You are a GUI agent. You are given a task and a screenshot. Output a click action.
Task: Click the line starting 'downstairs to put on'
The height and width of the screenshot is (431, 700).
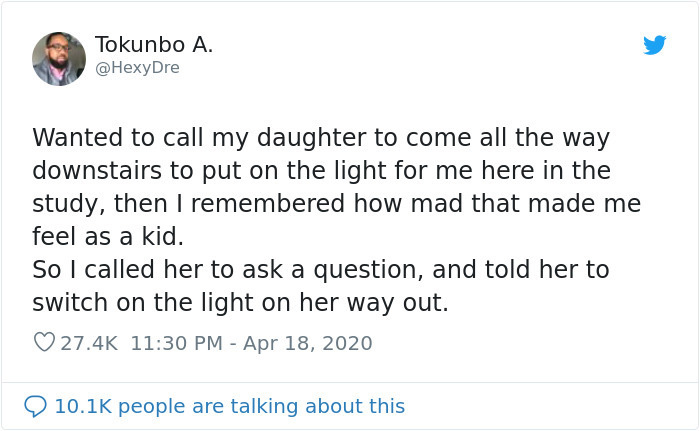321,170
